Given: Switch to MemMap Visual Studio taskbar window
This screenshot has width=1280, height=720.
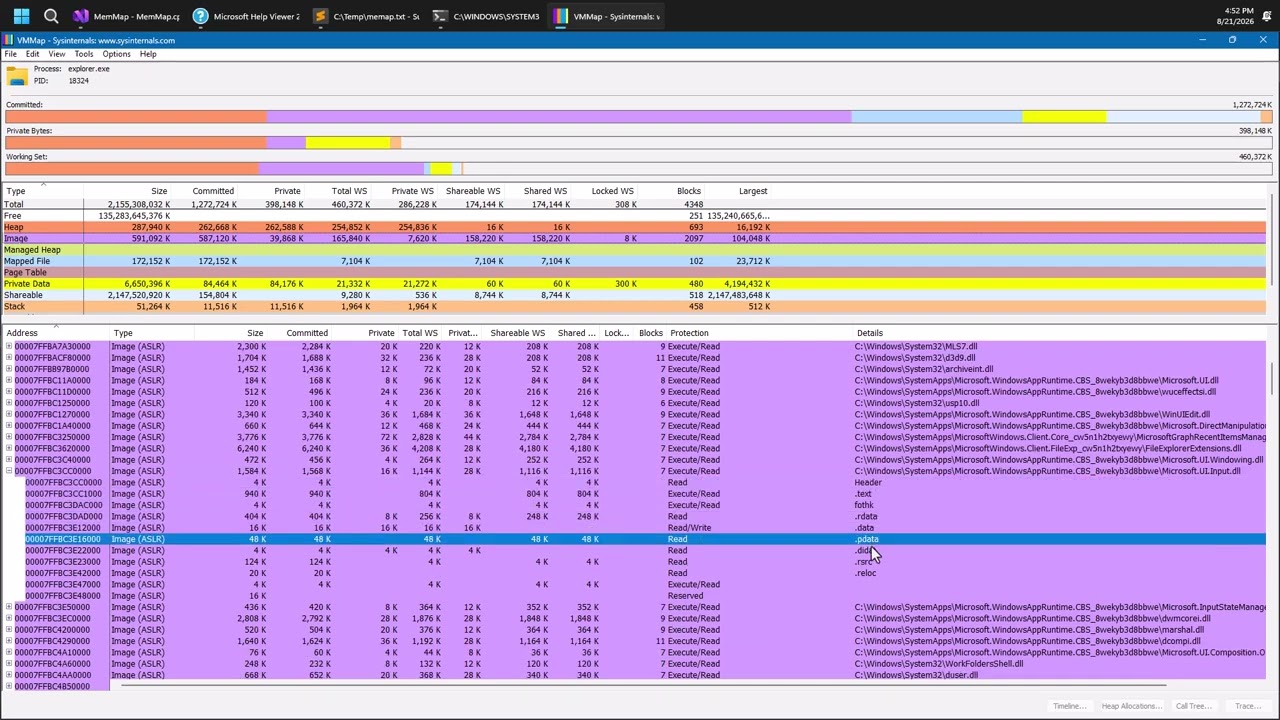Looking at the screenshot, I should tap(127, 16).
